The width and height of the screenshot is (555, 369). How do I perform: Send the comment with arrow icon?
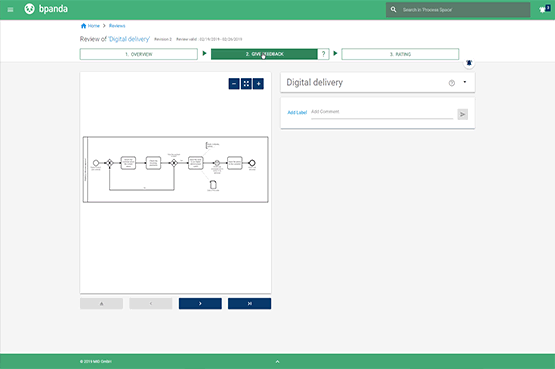[x=462, y=114]
